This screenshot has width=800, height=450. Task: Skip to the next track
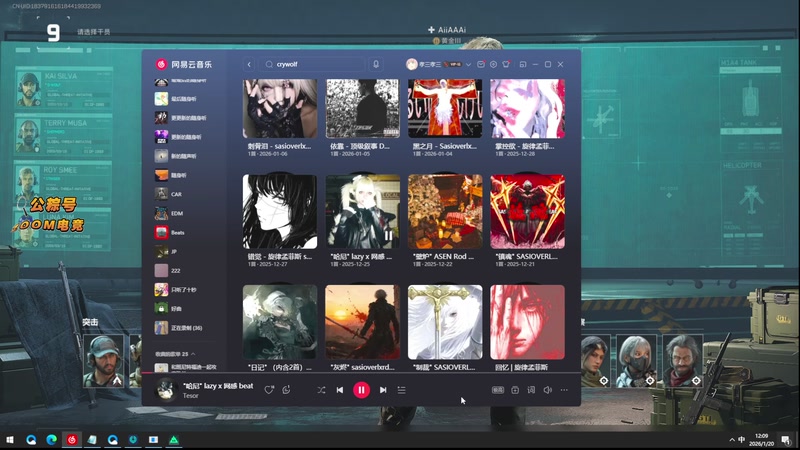(383, 390)
